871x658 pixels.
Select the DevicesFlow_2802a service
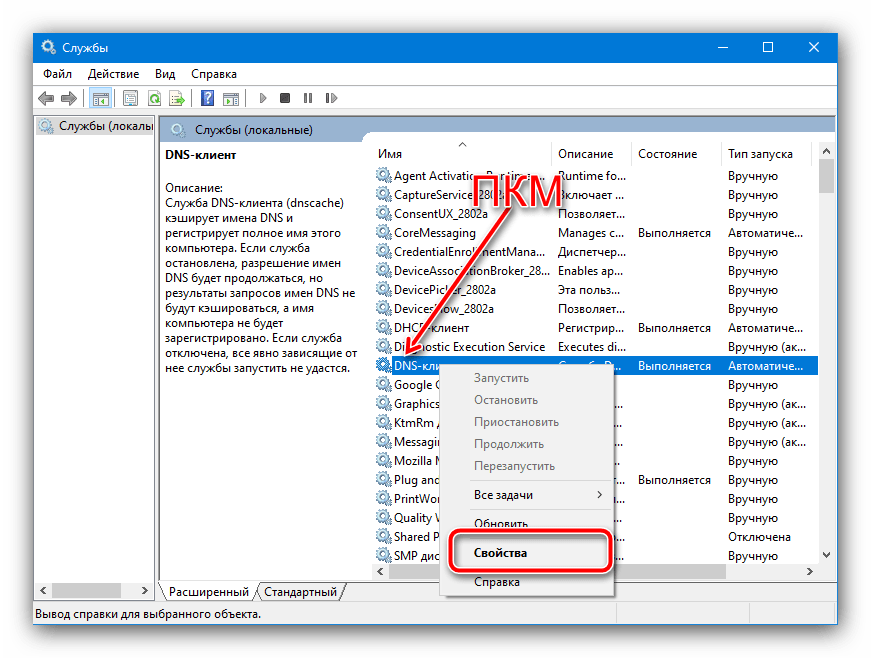(595, 309)
